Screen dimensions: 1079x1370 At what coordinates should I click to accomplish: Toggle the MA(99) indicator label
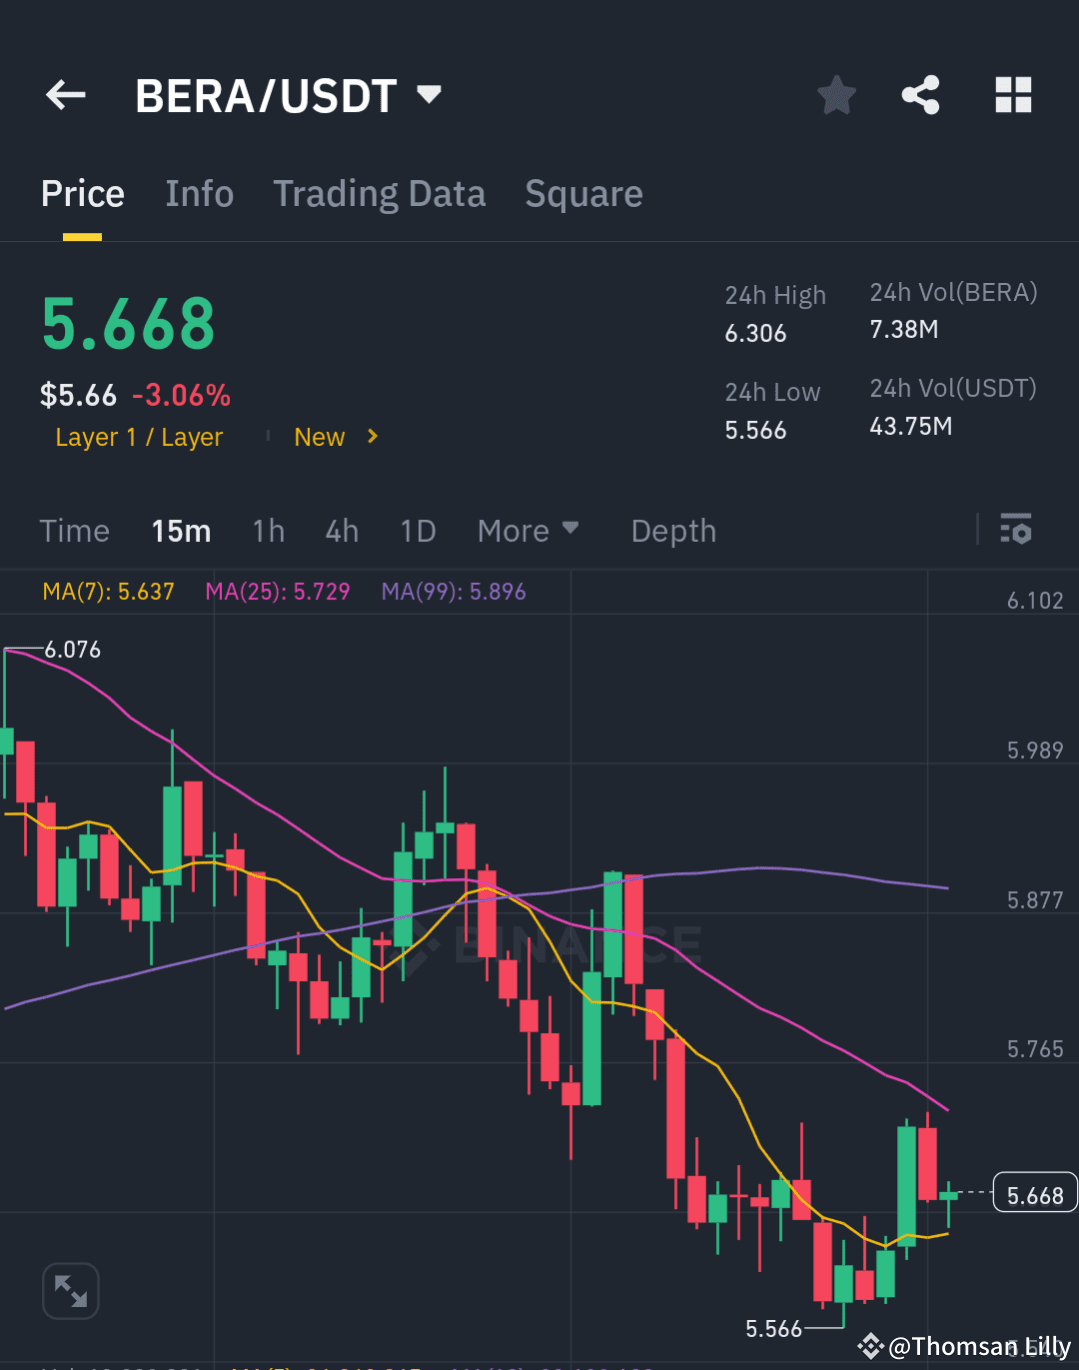(x=453, y=591)
